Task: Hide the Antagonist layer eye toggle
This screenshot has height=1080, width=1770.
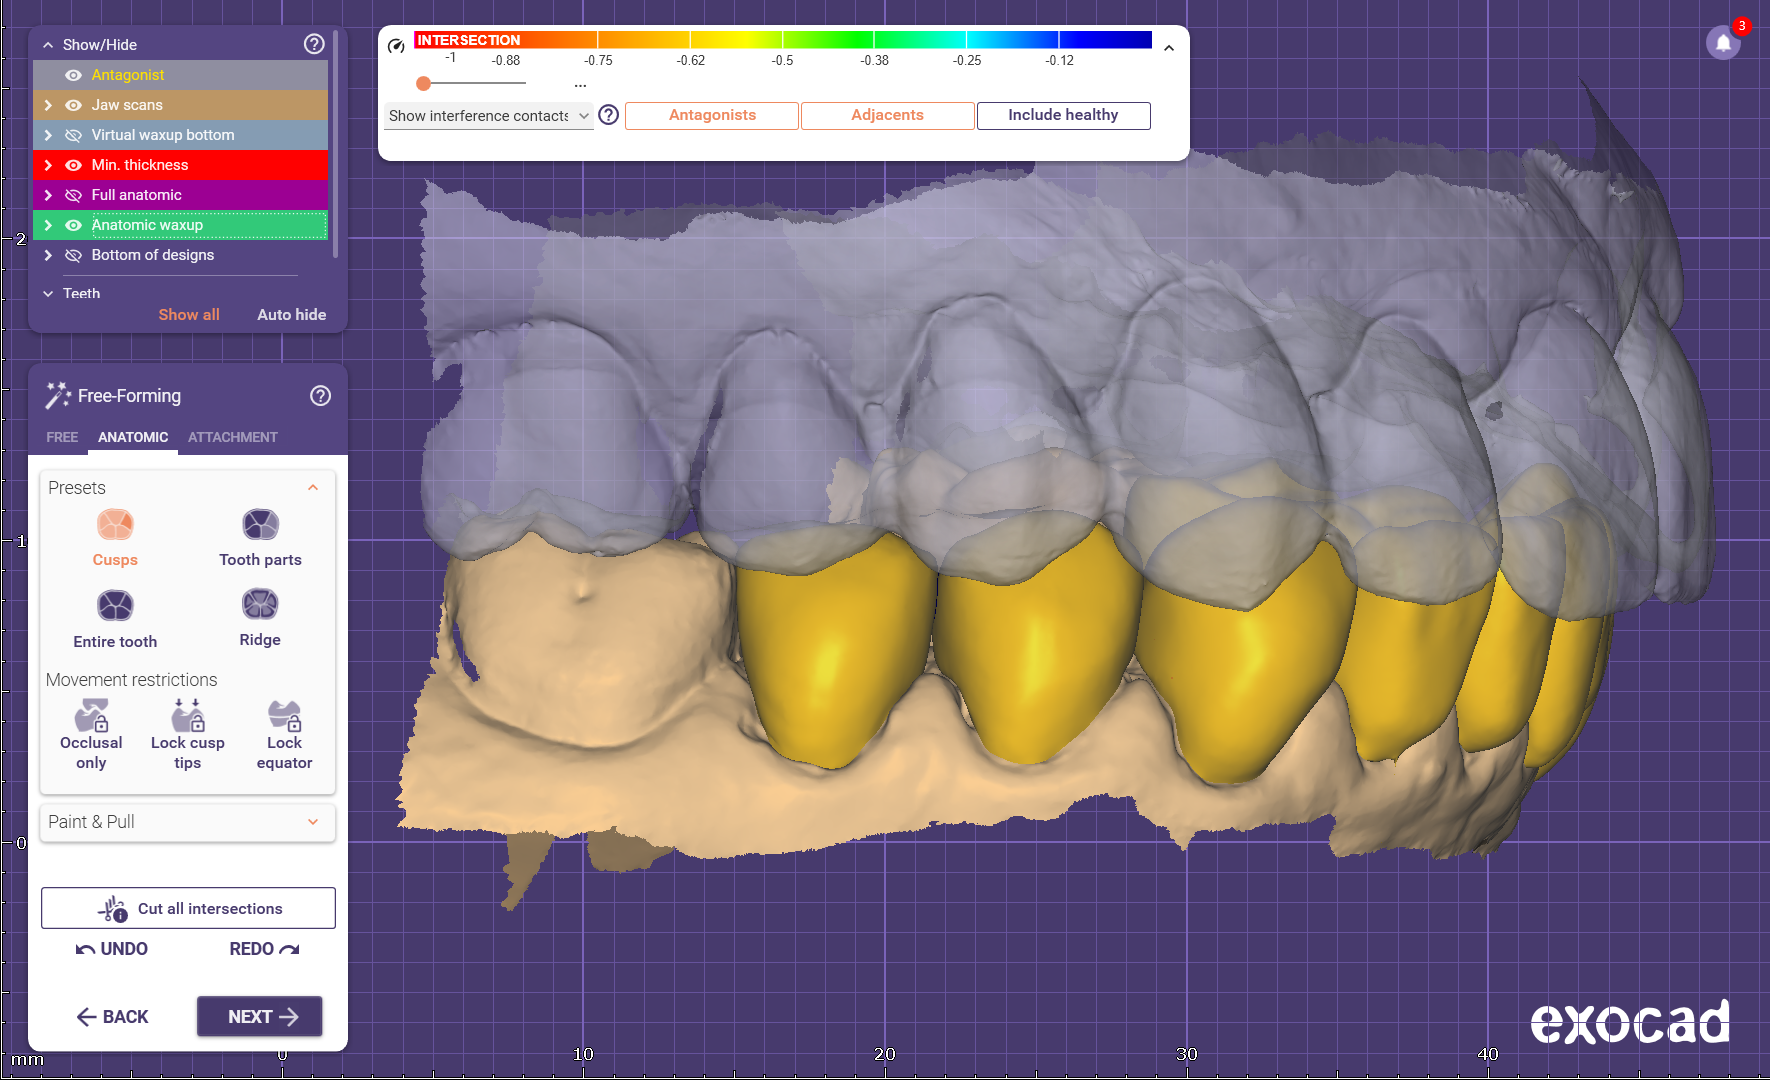Action: point(73,75)
